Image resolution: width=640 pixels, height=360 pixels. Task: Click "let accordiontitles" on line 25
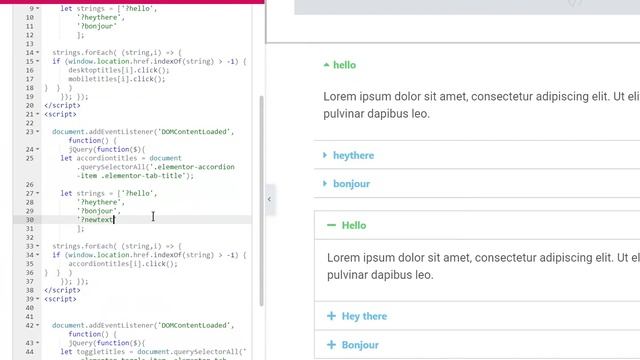99,158
